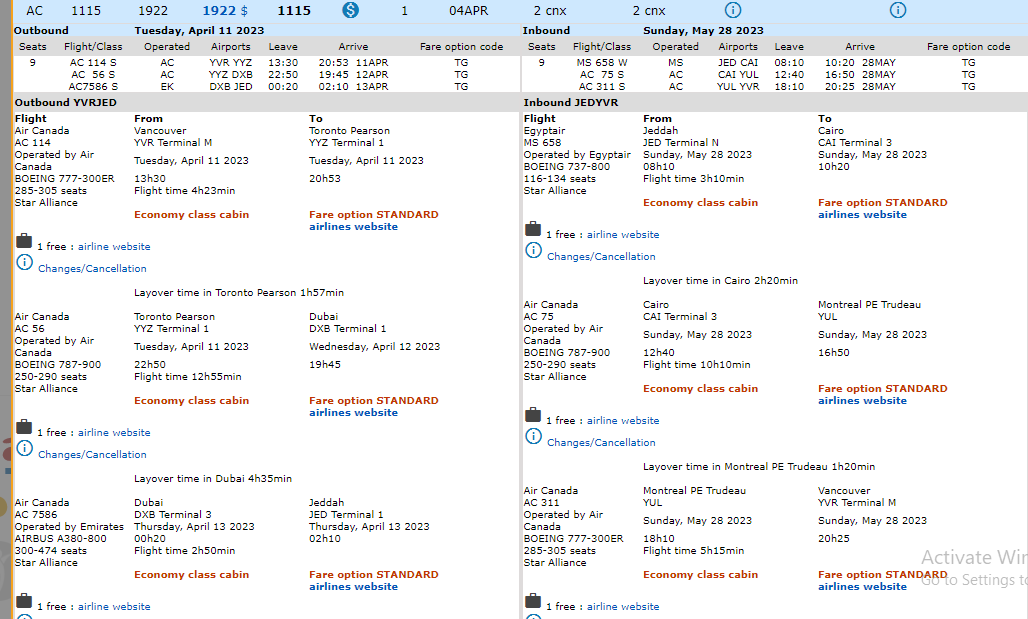Click the suitcase icon under Egyptair MS 658
The height and width of the screenshot is (619, 1028).
pyautogui.click(x=533, y=229)
